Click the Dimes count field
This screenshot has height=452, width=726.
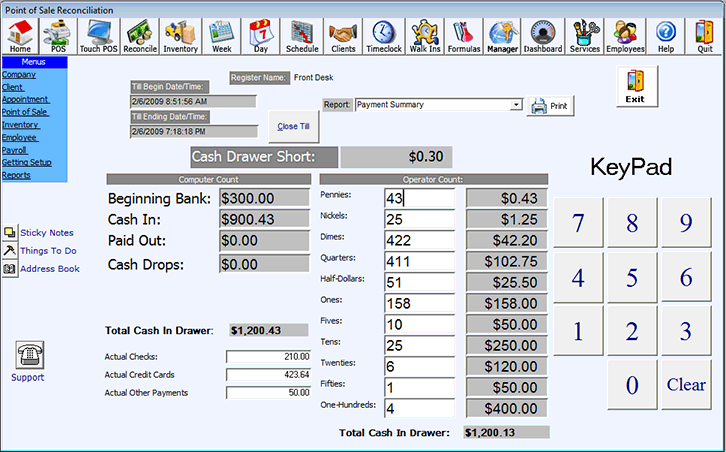[419, 240]
